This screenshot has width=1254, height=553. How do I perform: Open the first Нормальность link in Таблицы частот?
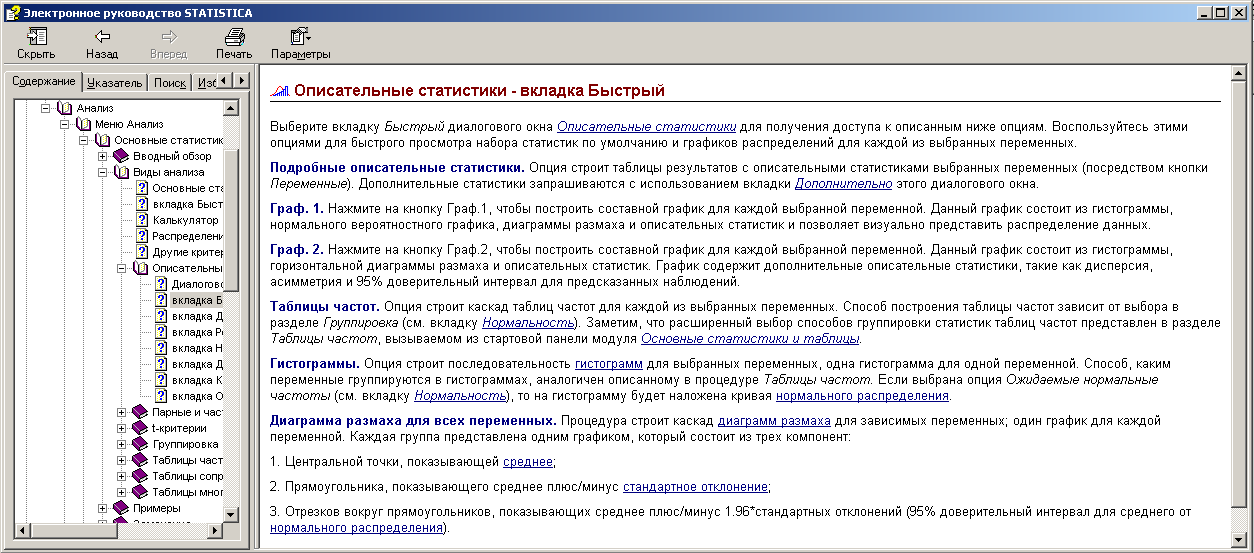(528, 322)
